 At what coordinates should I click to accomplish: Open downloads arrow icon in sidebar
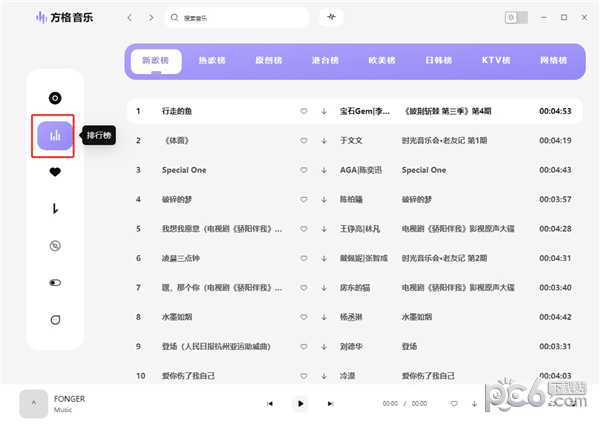(x=55, y=209)
